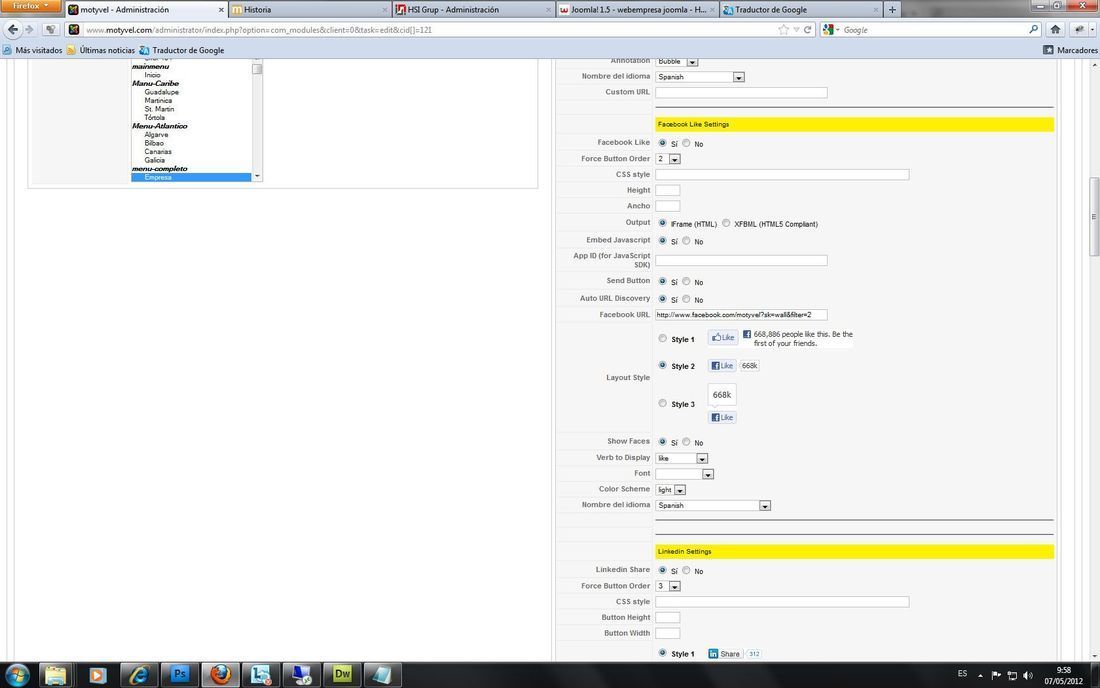Viewport: 1100px width, 688px height.
Task: Launch Windows Media Player from taskbar
Action: (98, 675)
